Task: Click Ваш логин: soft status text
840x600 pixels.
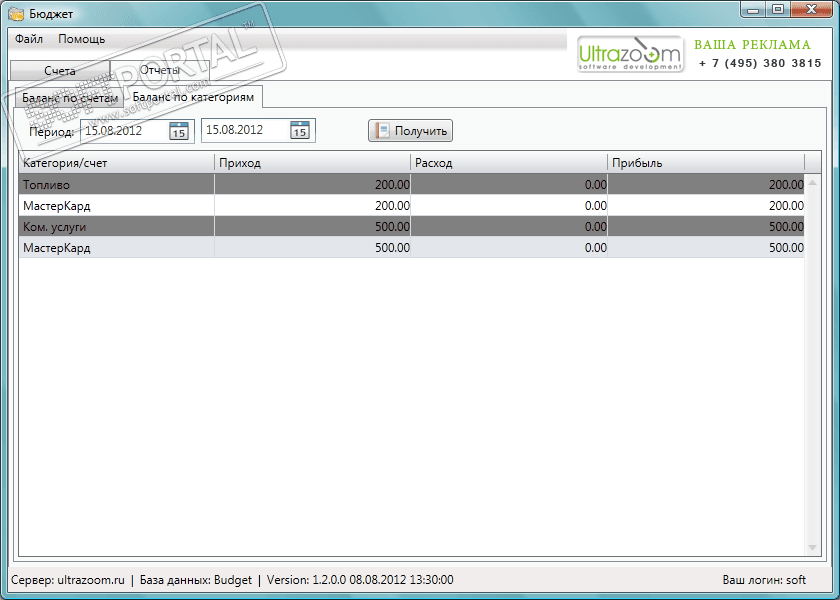Action: click(764, 580)
